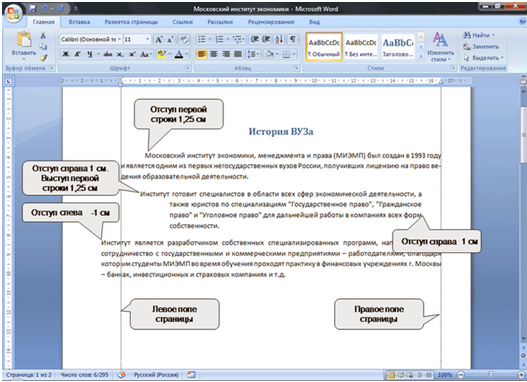
Task: Open the change case Aa menu
Action: pos(145,54)
